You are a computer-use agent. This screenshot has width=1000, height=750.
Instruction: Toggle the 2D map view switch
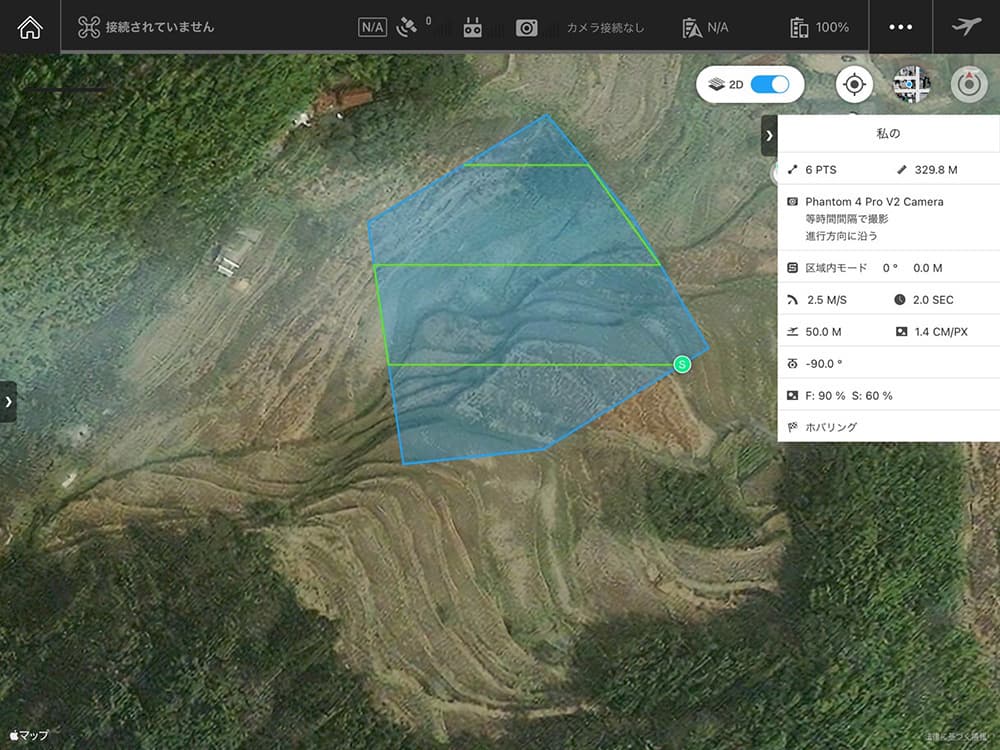click(770, 84)
